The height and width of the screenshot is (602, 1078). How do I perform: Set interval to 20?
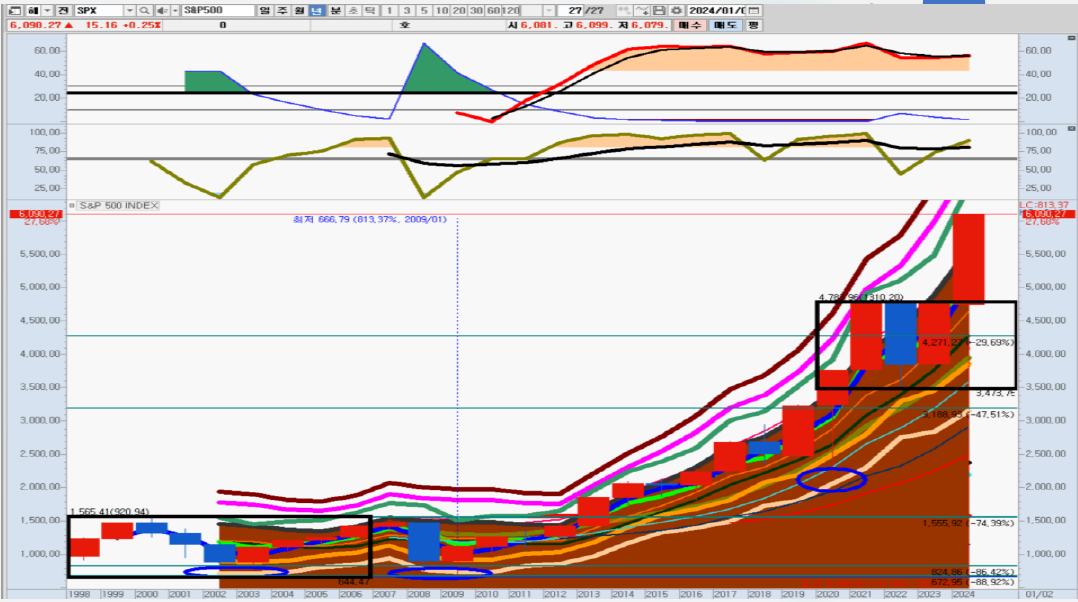pyautogui.click(x=459, y=11)
